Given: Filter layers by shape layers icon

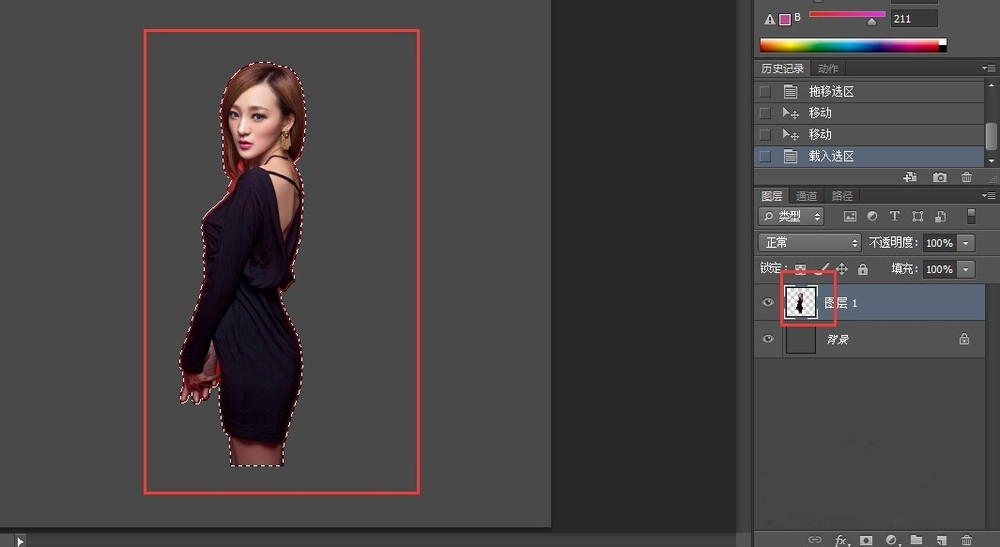Looking at the screenshot, I should 918,217.
